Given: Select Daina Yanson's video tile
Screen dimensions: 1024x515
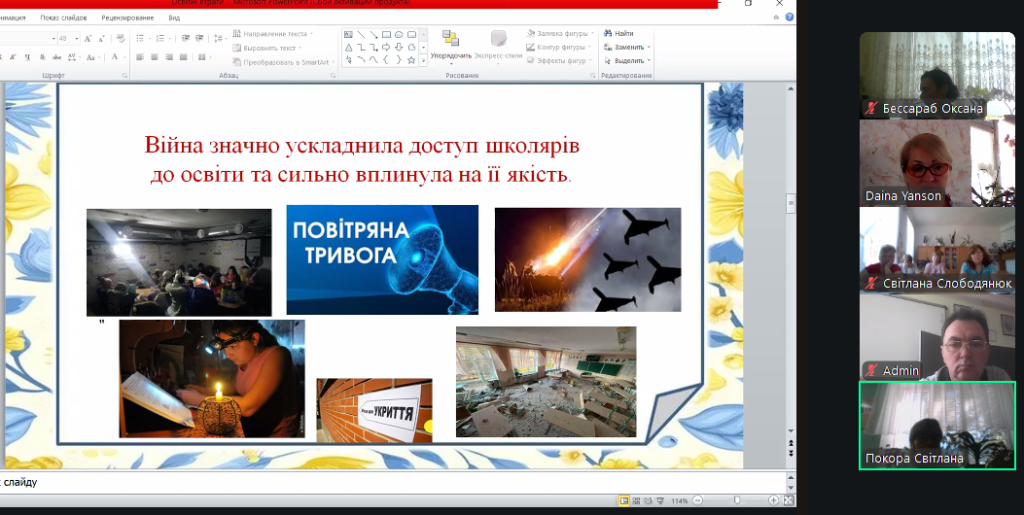Looking at the screenshot, I should tap(937, 162).
